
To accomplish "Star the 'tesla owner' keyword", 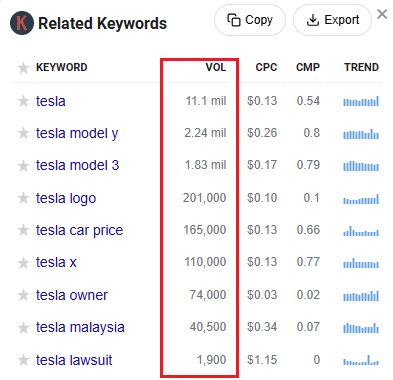I will click(23, 295).
